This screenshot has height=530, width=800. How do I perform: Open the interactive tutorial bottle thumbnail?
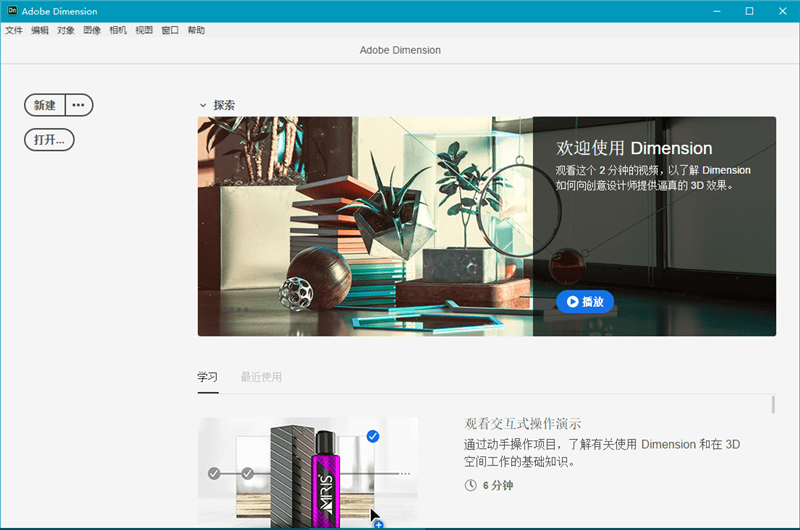pos(307,471)
